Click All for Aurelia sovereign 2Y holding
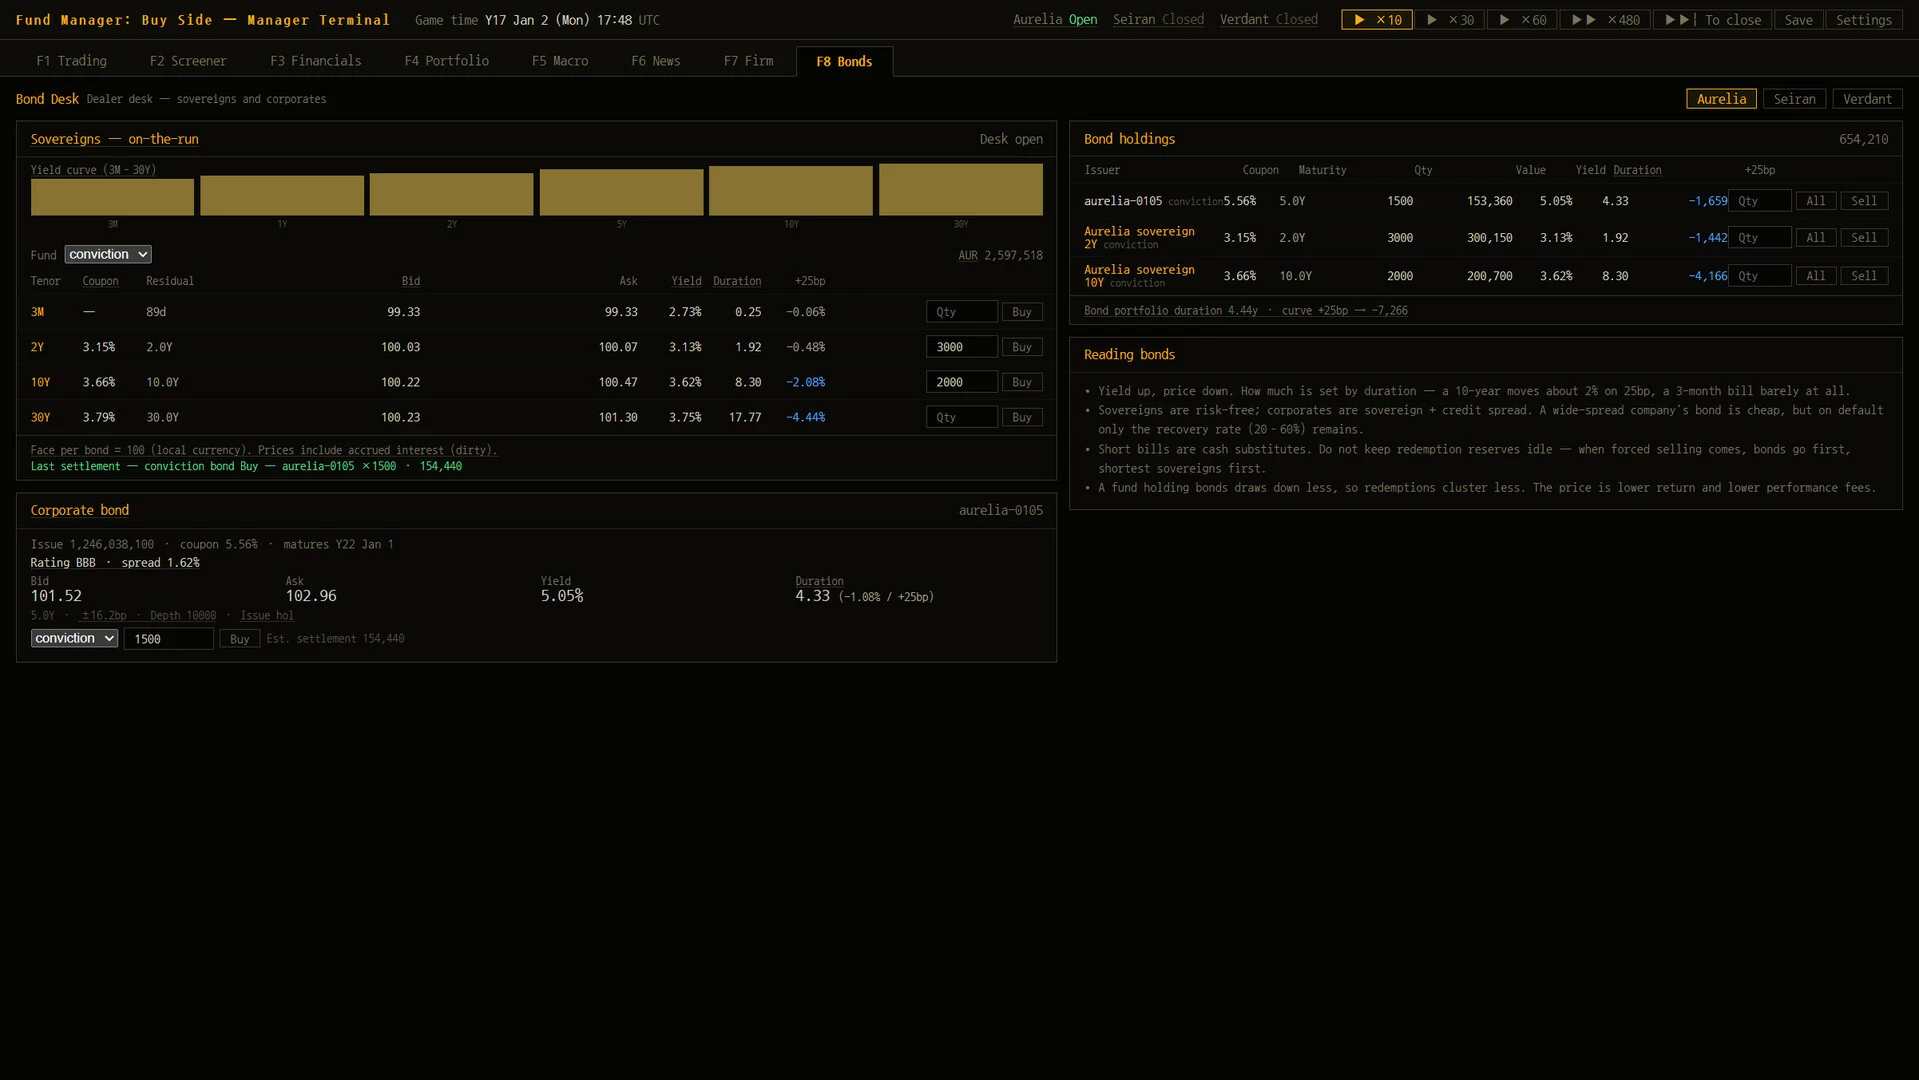The width and height of the screenshot is (1919, 1080). pos(1815,238)
